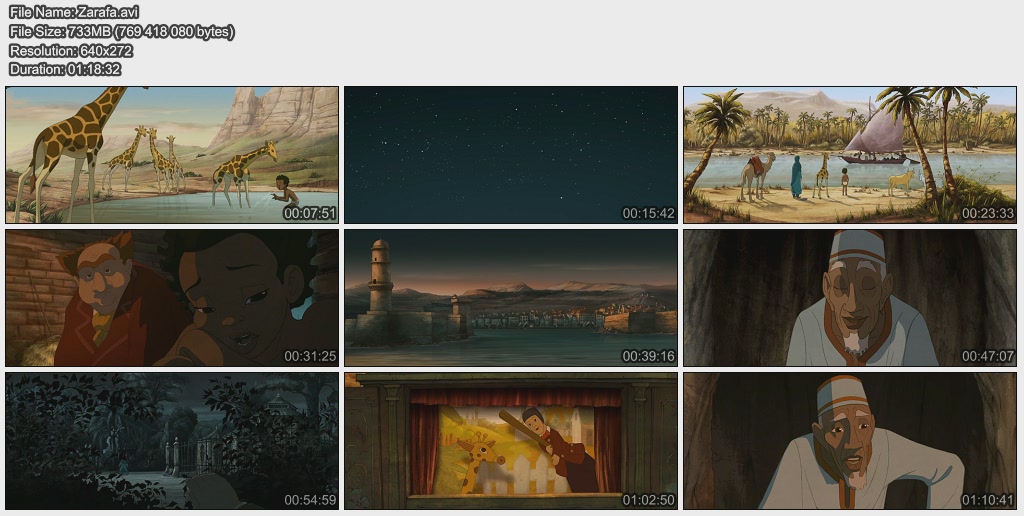Click the File Size 733MB text
This screenshot has height=516, width=1024.
(121, 32)
